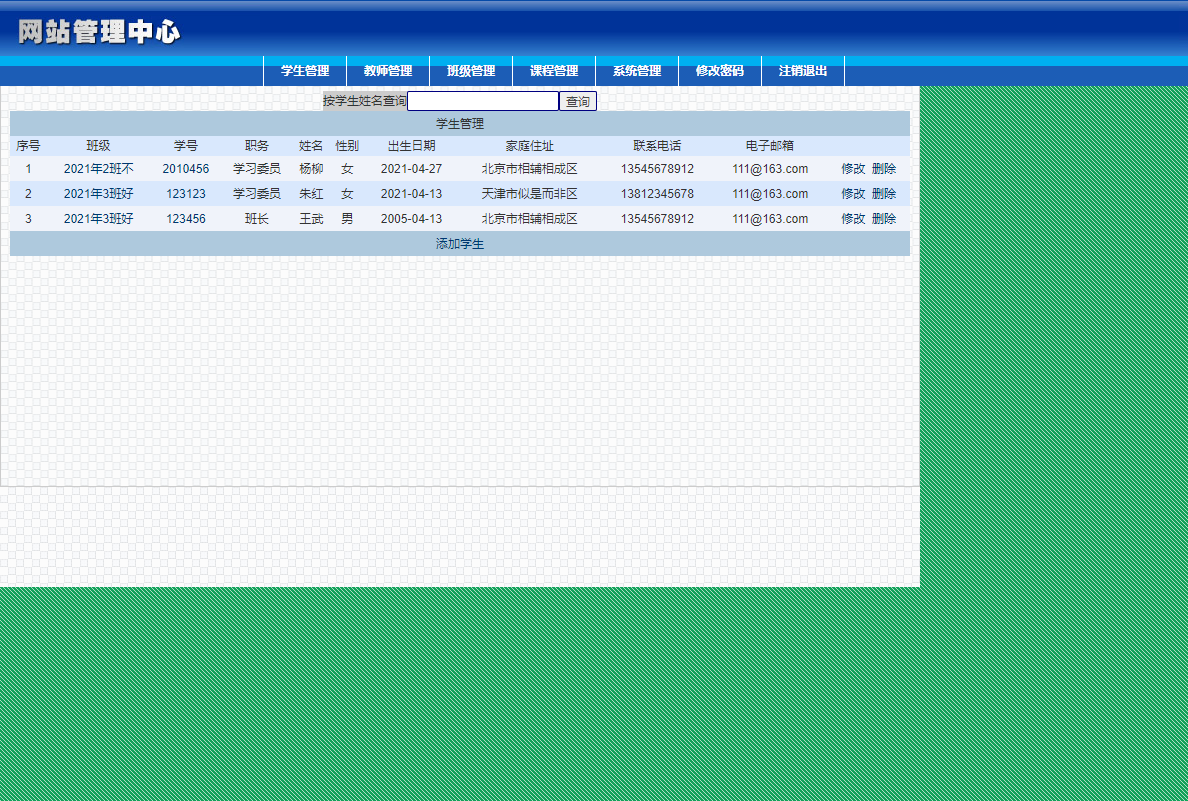
Task: Select the 班长 position cell
Action: click(257, 218)
